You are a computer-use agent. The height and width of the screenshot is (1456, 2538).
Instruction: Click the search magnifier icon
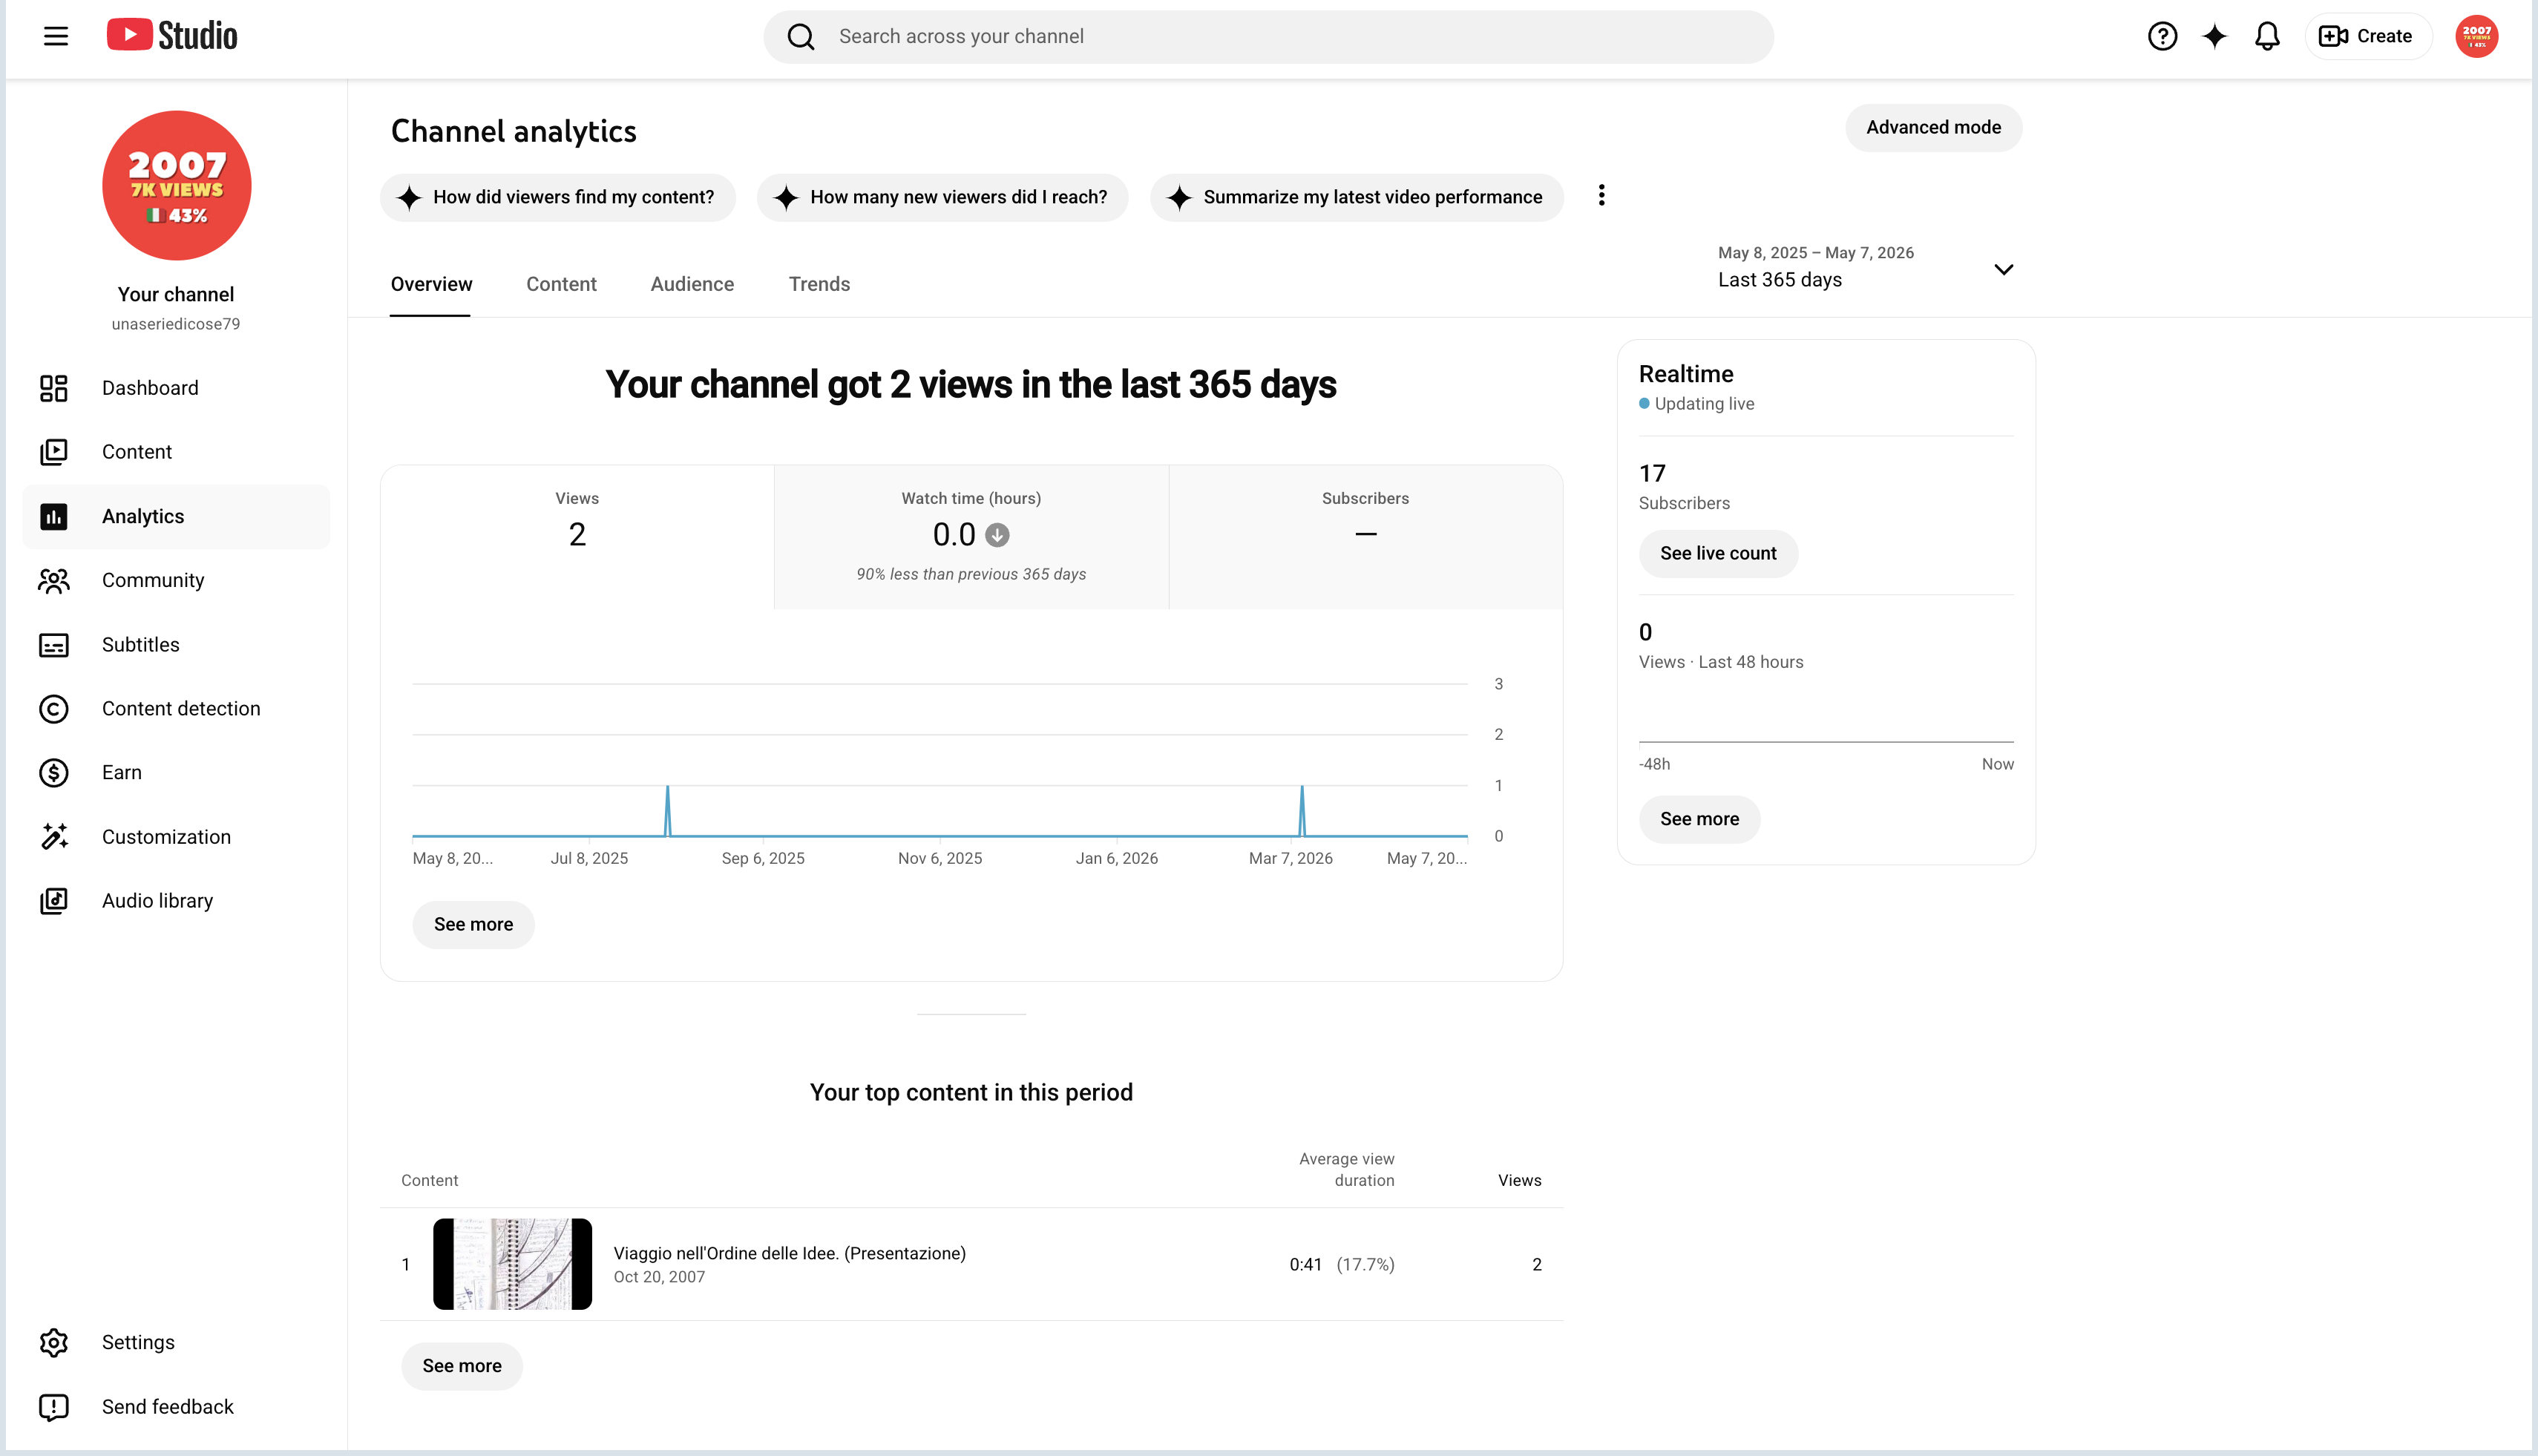(801, 37)
